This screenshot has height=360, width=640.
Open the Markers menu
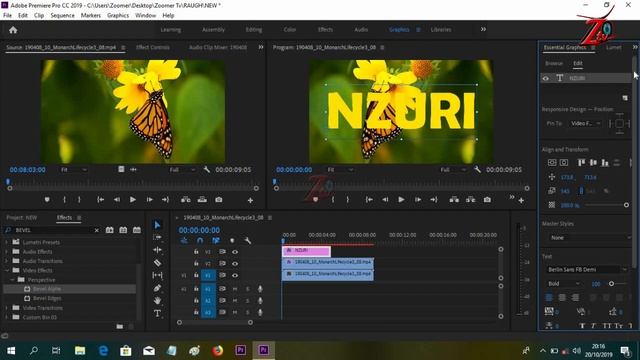coord(91,16)
